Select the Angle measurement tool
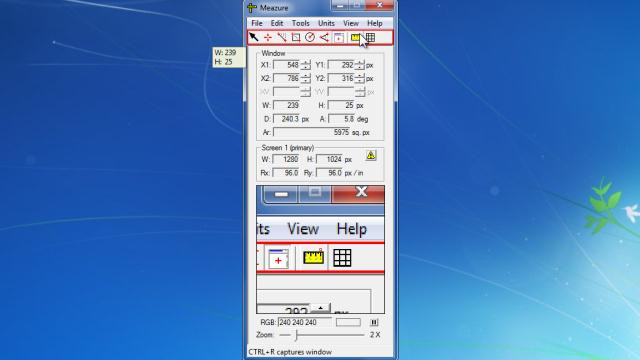Image resolution: width=640 pixels, height=360 pixels. [324, 38]
